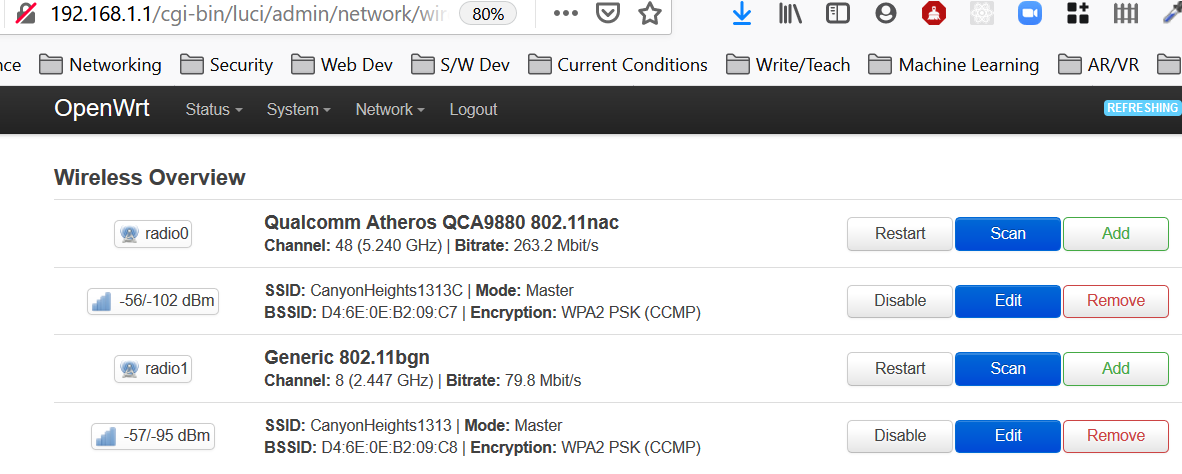
Task: Click Scan button for radio0
Action: [x=1008, y=234]
